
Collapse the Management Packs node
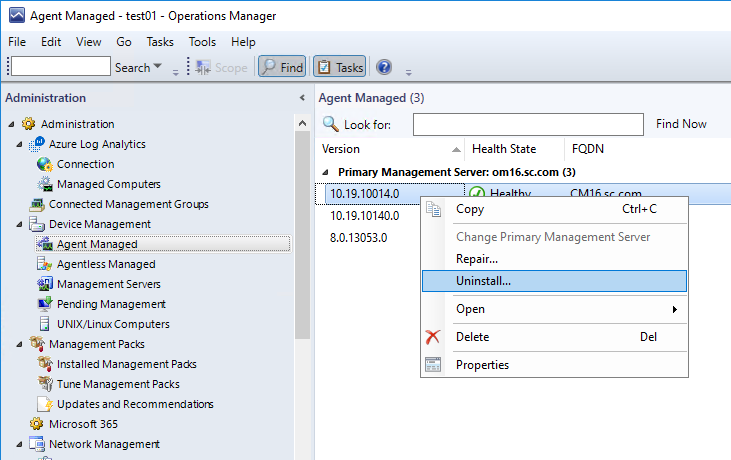coord(19,344)
